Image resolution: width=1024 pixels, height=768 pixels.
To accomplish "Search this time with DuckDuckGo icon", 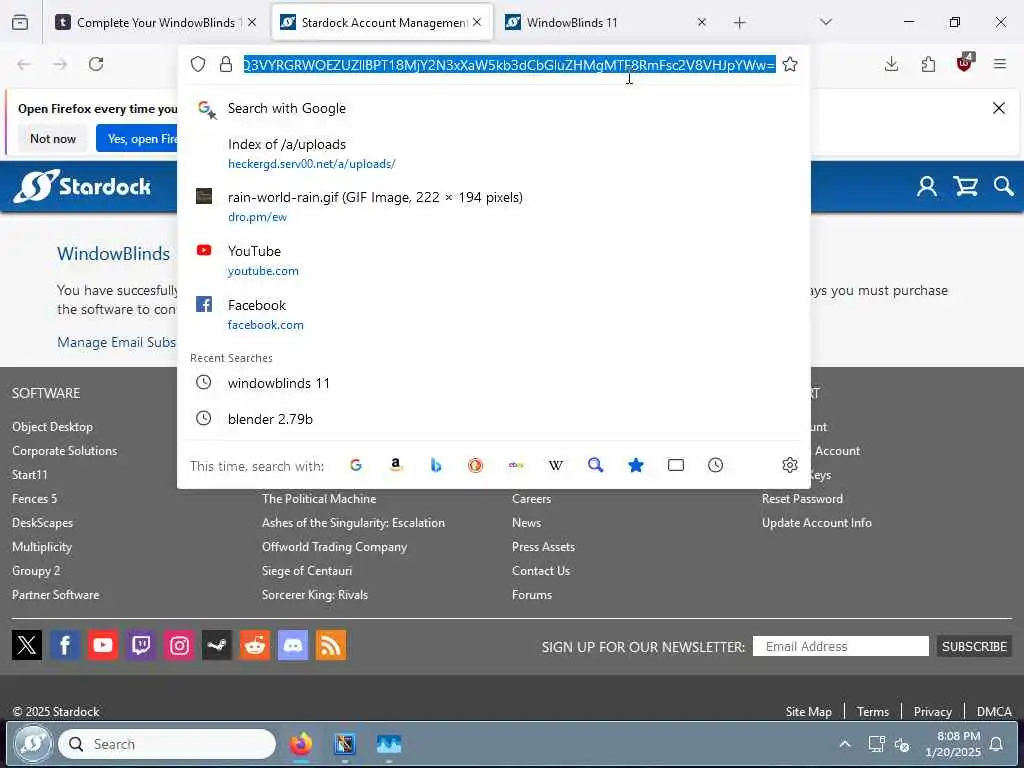I will pos(475,465).
